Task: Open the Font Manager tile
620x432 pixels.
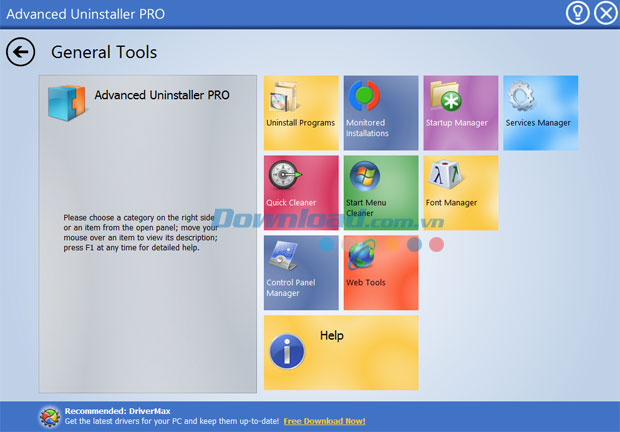Action: [461, 193]
